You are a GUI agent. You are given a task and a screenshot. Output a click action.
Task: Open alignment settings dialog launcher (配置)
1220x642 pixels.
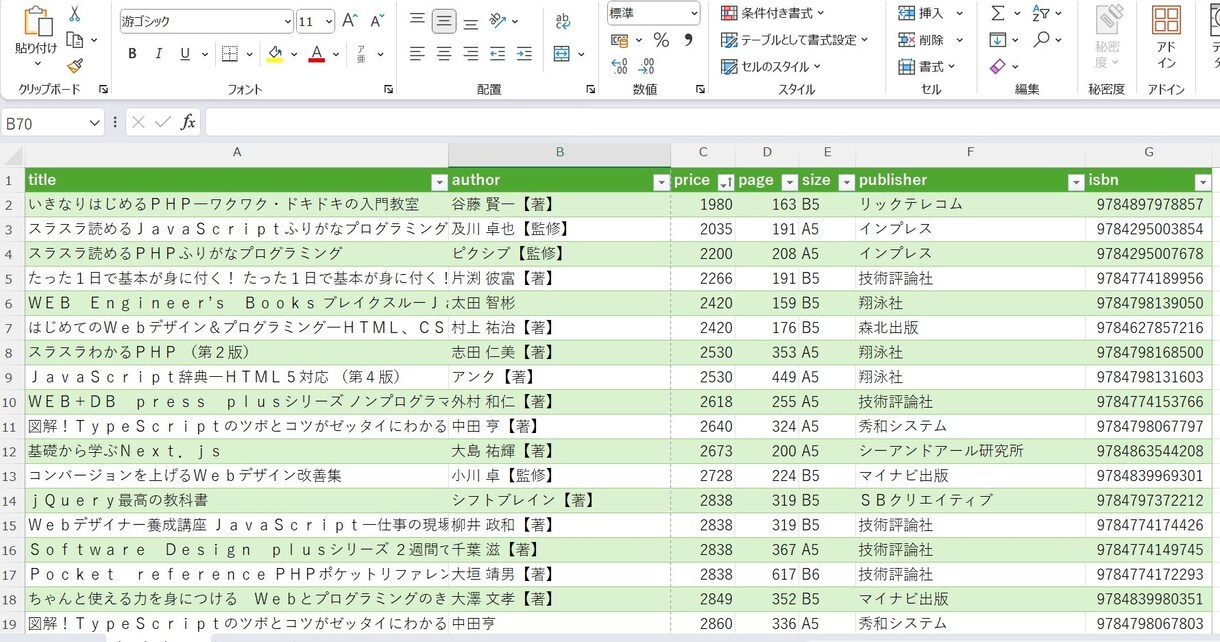(x=590, y=89)
